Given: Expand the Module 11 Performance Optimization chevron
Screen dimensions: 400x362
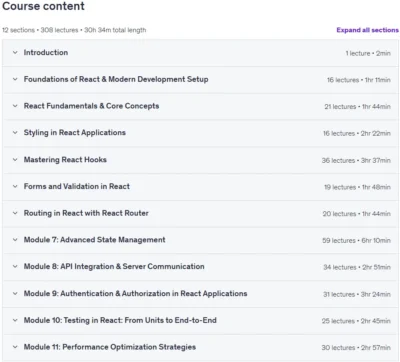Looking at the screenshot, I should pyautogui.click(x=15, y=347).
